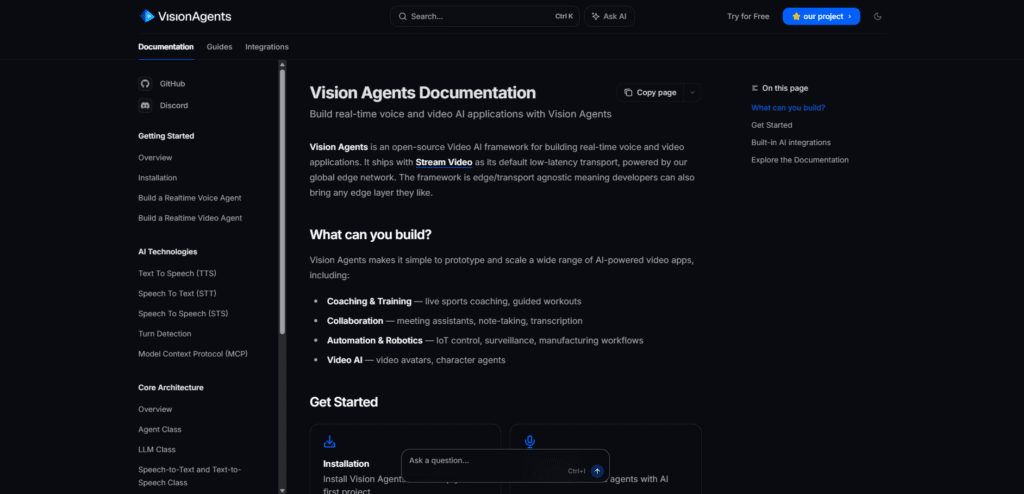The image size is (1024, 494).
Task: Click the Copy page button
Action: click(x=650, y=93)
